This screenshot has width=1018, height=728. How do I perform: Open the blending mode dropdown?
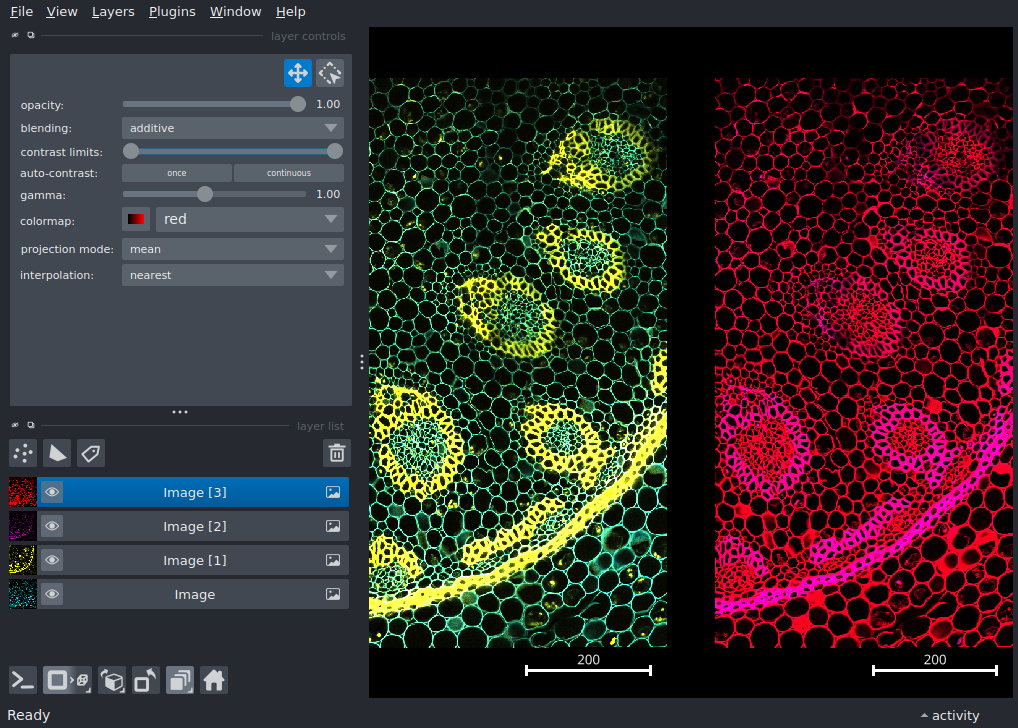pyautogui.click(x=232, y=128)
